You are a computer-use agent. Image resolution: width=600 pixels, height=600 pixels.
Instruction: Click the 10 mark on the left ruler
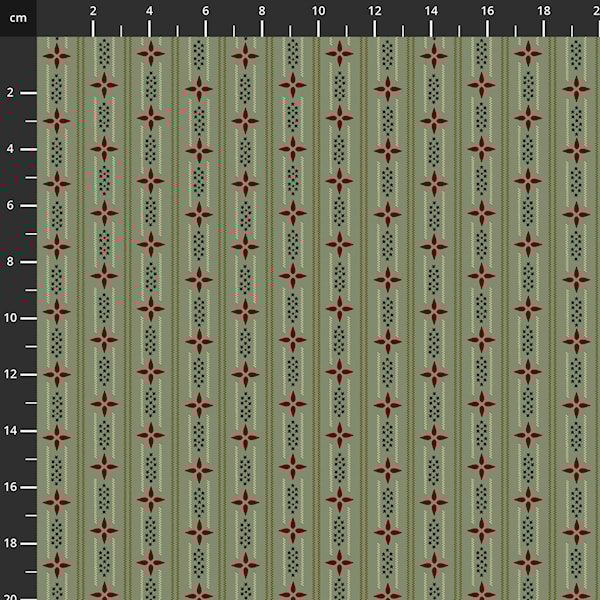click(x=10, y=317)
